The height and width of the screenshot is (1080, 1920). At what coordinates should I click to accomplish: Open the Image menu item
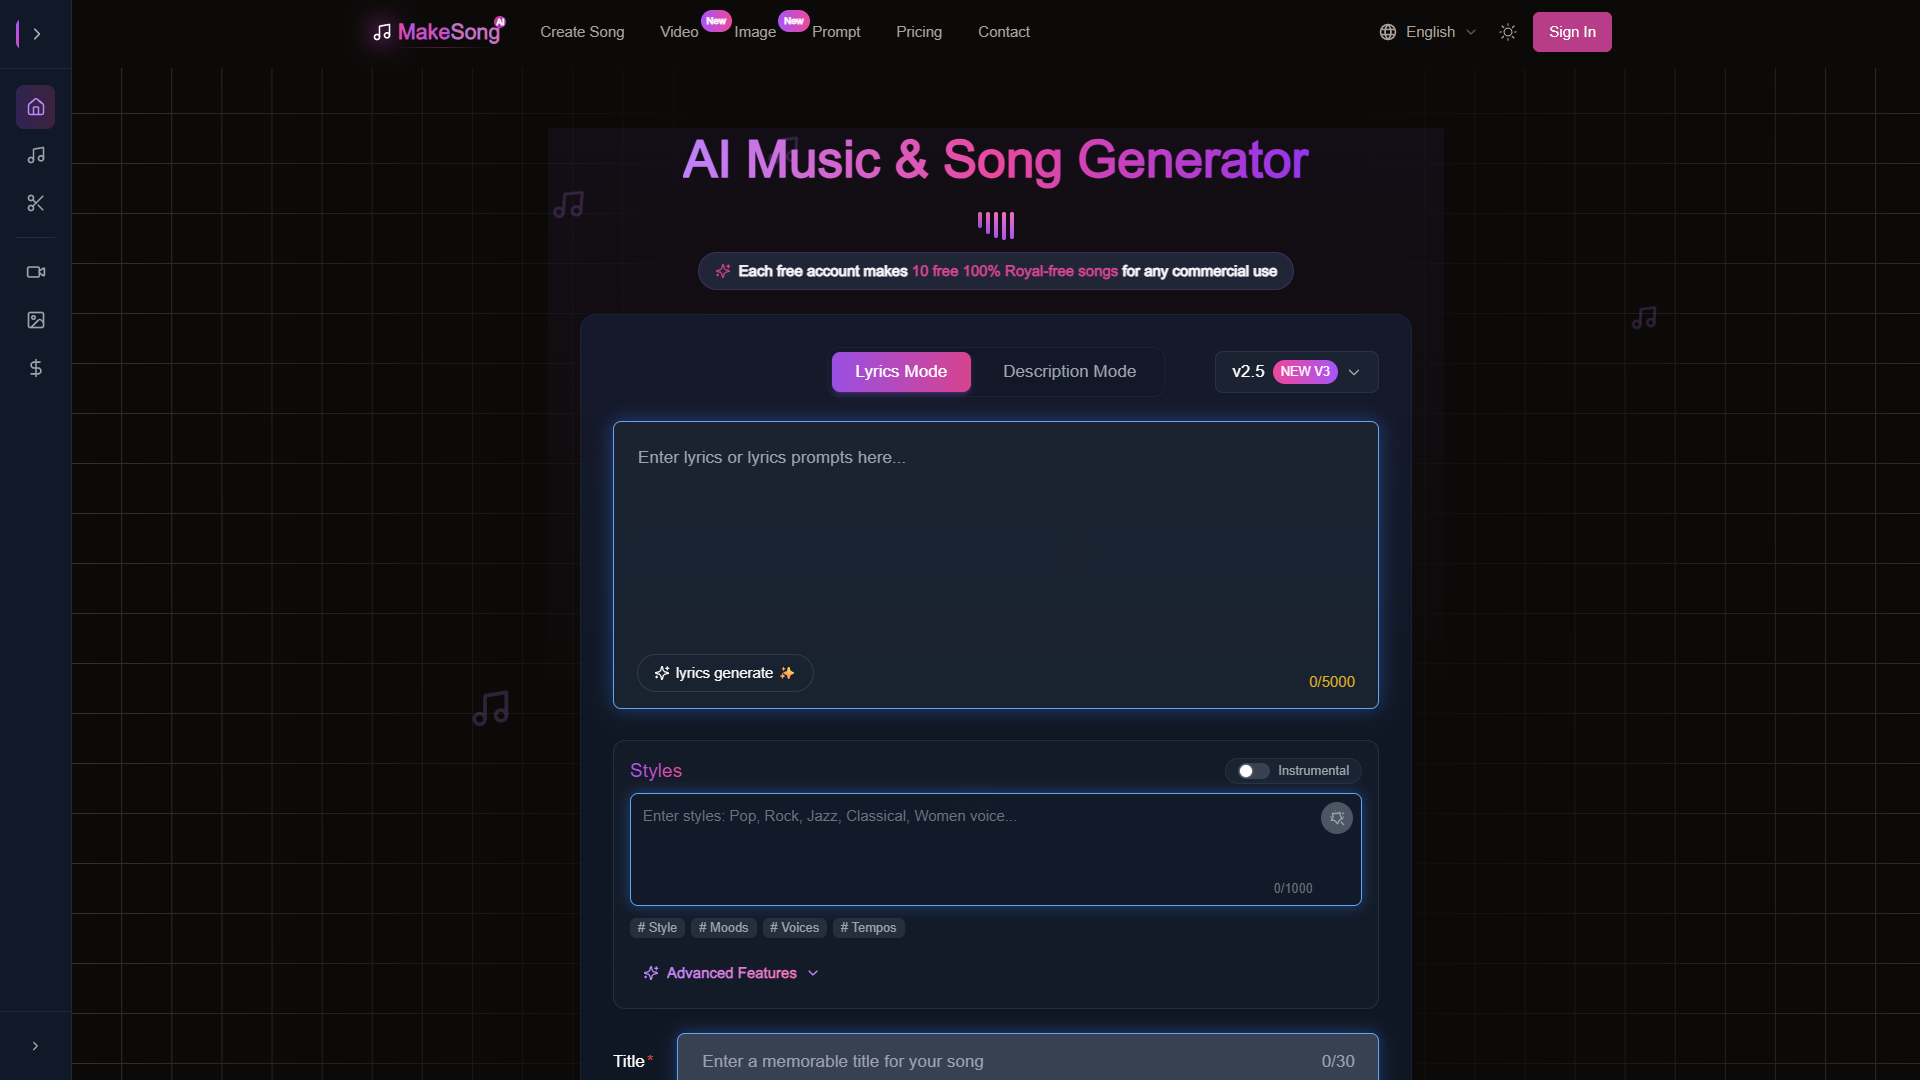pyautogui.click(x=755, y=32)
